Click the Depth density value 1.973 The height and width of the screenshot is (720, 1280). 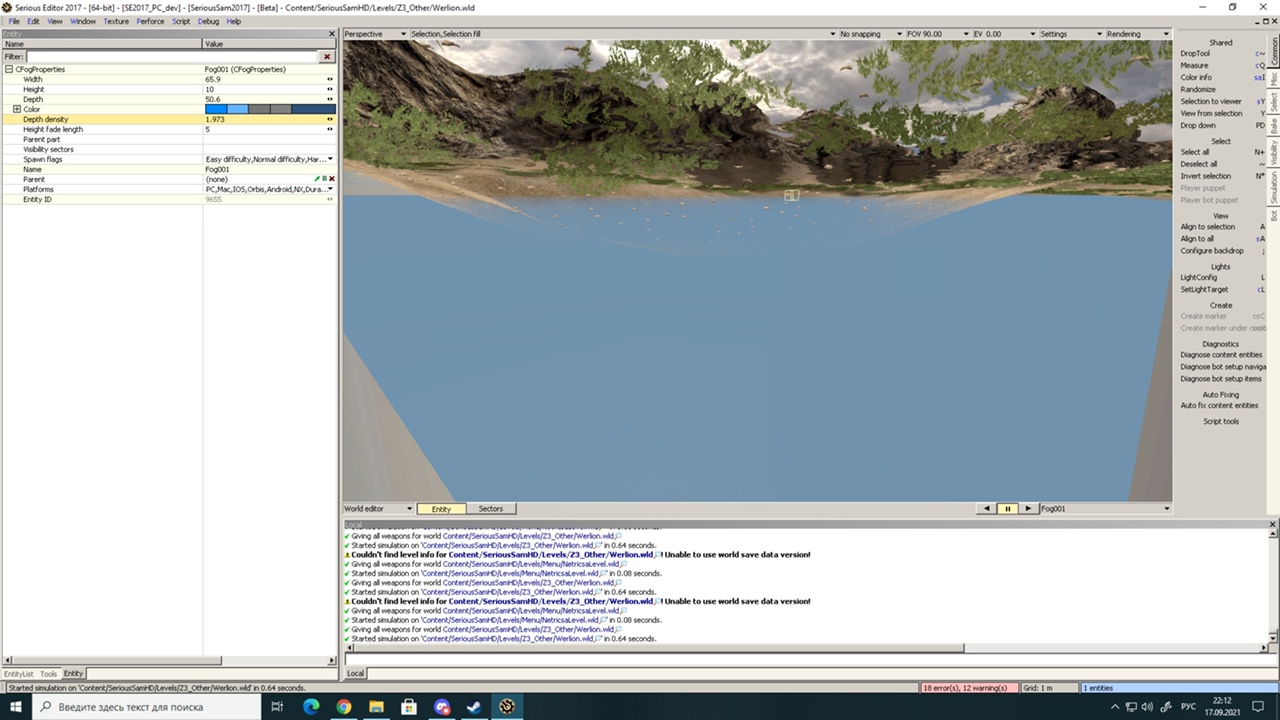(x=215, y=119)
